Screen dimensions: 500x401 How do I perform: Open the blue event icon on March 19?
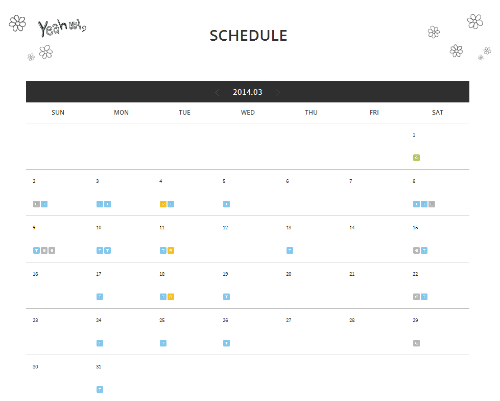click(226, 297)
